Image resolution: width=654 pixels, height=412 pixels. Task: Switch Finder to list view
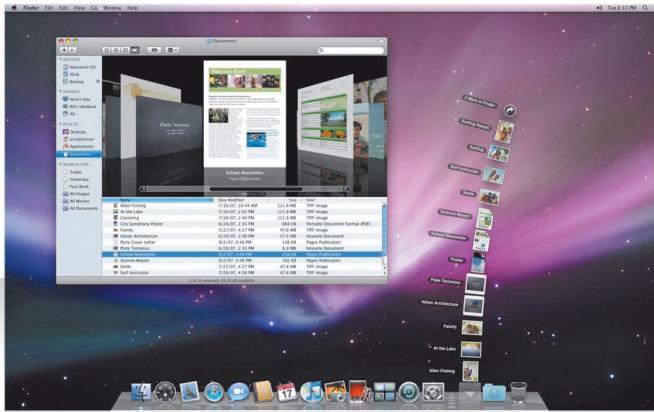coord(116,50)
